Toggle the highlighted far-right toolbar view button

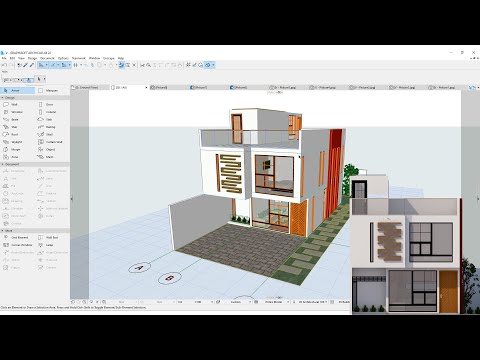[x=208, y=65]
